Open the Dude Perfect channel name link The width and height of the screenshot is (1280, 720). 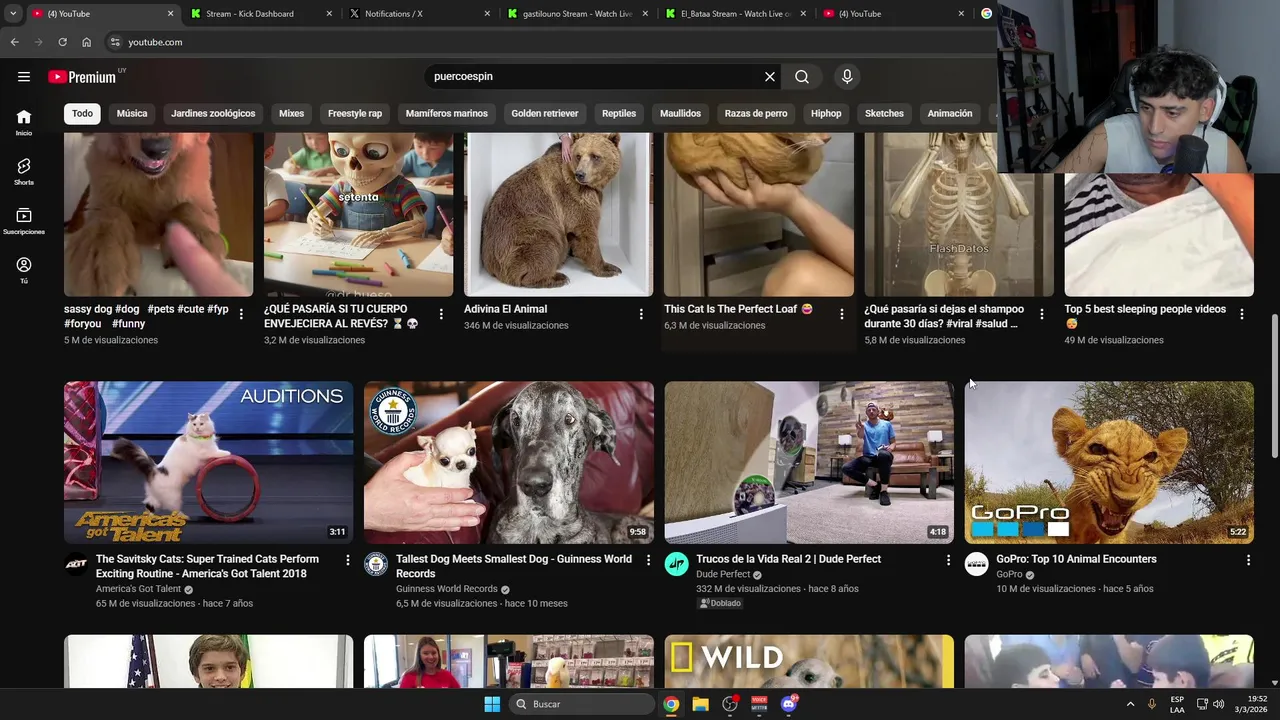pos(723,574)
